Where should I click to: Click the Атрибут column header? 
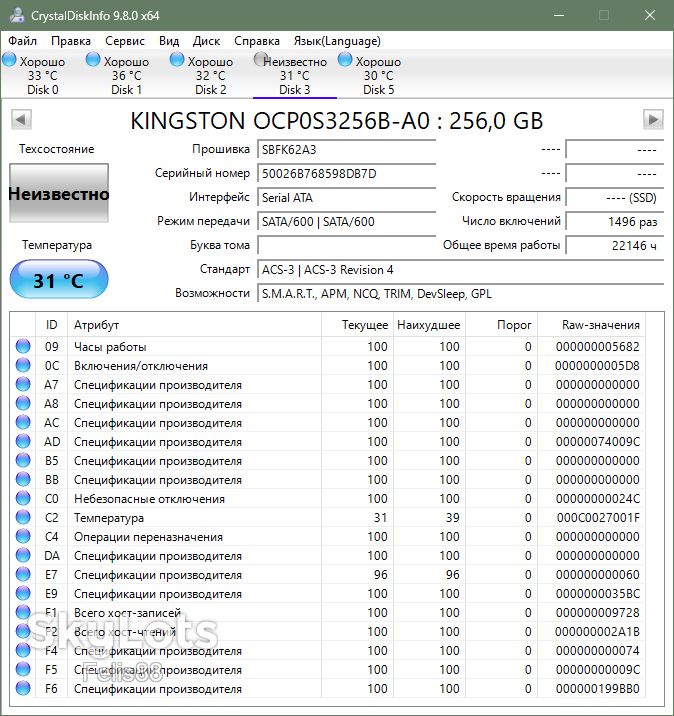click(x=195, y=325)
